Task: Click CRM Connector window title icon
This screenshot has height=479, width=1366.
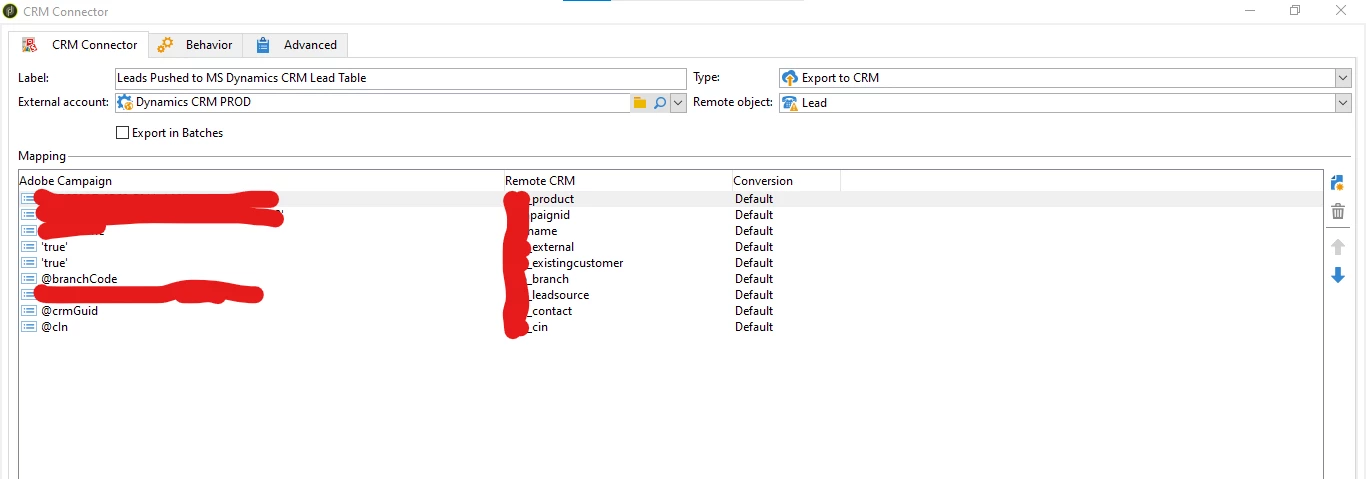Action: [x=10, y=11]
